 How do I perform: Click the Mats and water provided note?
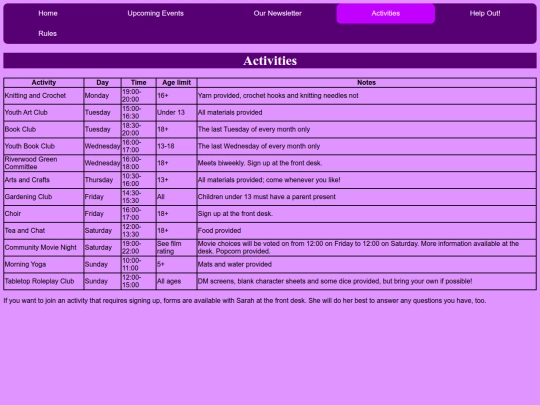click(x=366, y=264)
